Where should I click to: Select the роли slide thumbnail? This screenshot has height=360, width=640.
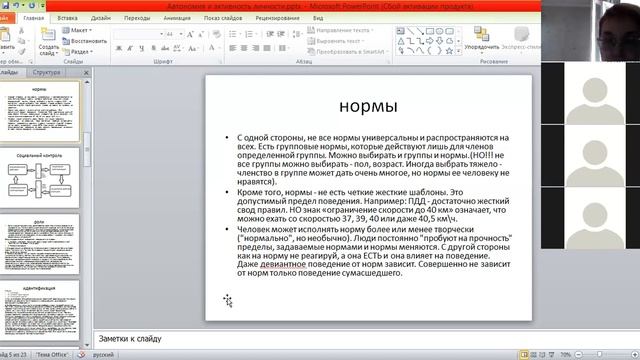click(x=39, y=244)
